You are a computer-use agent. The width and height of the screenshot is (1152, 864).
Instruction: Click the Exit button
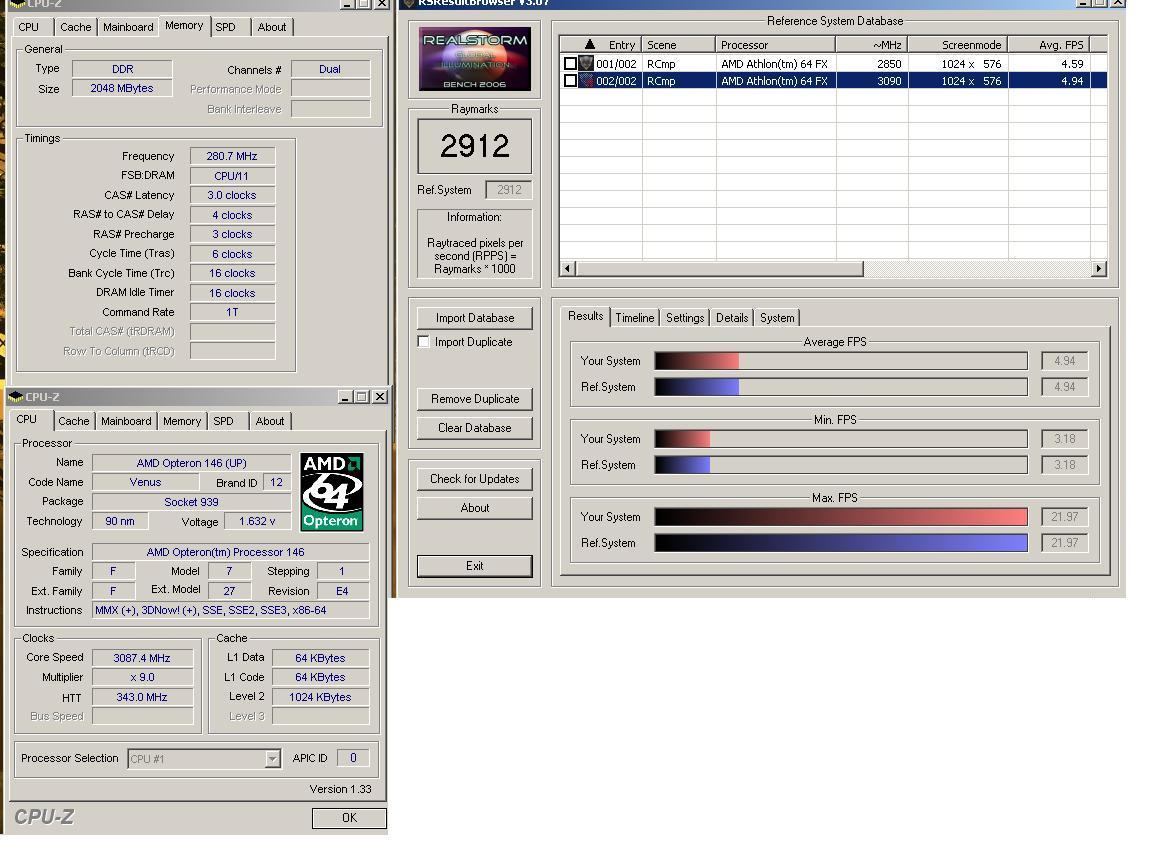475,566
